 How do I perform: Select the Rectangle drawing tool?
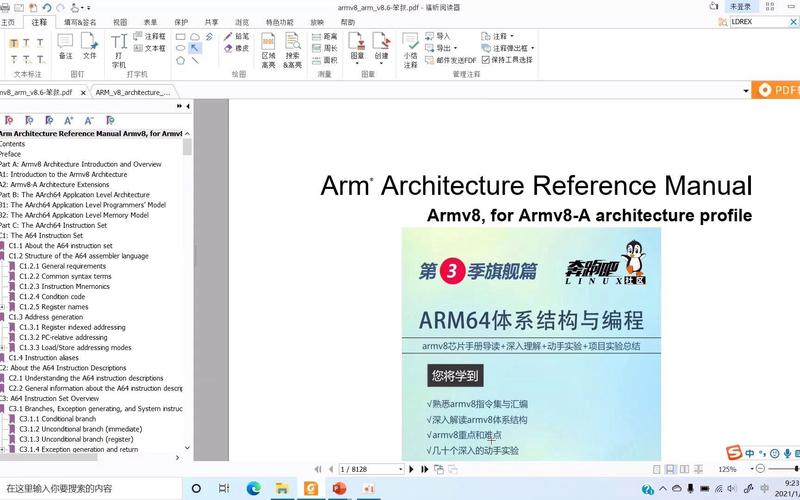(x=181, y=37)
